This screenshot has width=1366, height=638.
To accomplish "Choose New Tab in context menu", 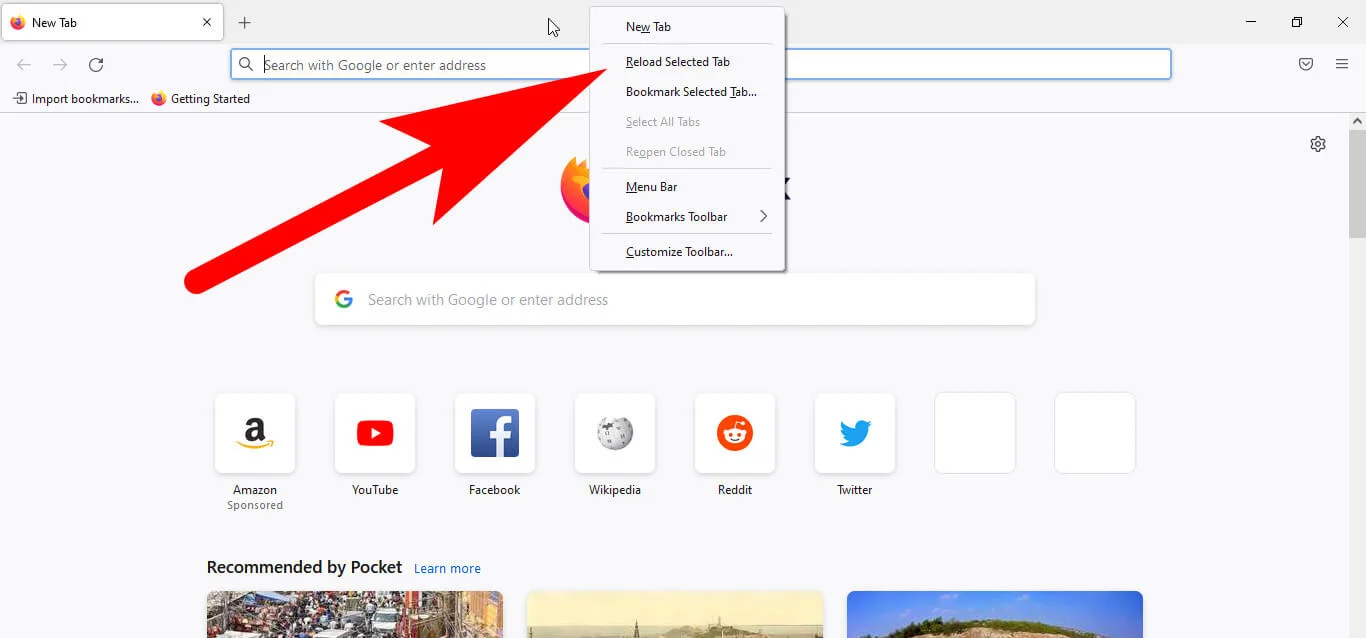I will click(687, 27).
